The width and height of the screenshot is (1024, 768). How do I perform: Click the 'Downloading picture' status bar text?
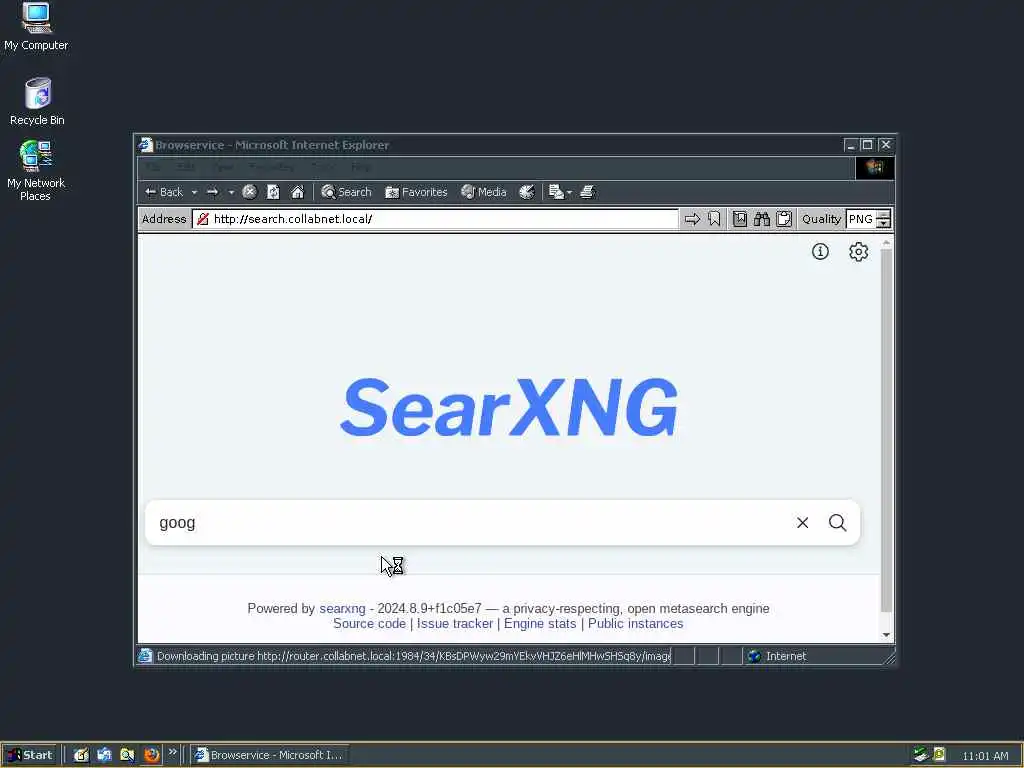413,656
